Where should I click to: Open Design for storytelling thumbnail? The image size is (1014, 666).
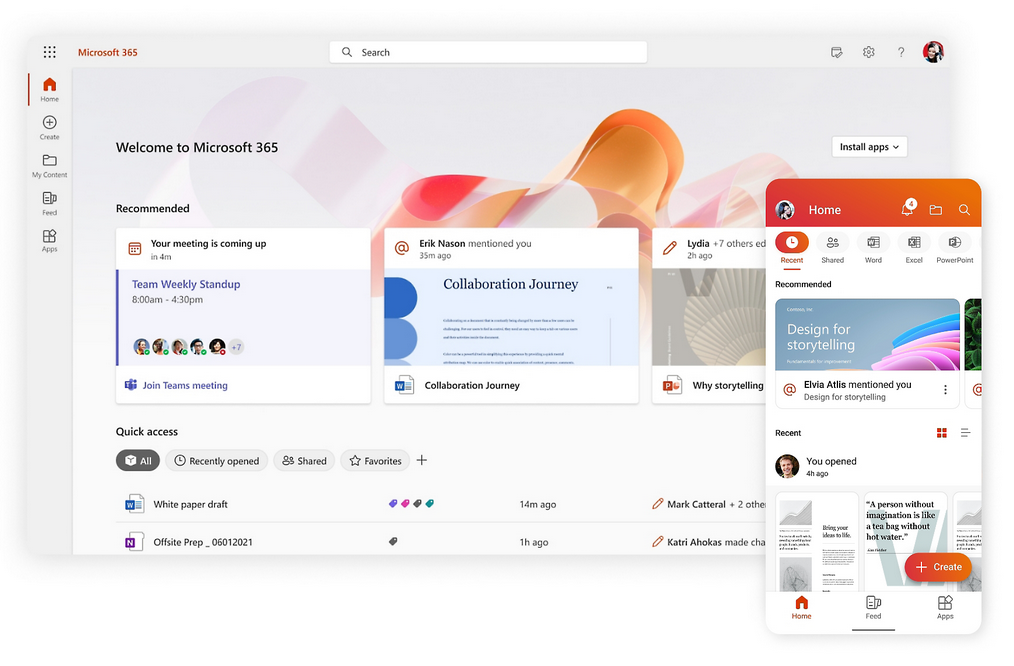point(867,334)
